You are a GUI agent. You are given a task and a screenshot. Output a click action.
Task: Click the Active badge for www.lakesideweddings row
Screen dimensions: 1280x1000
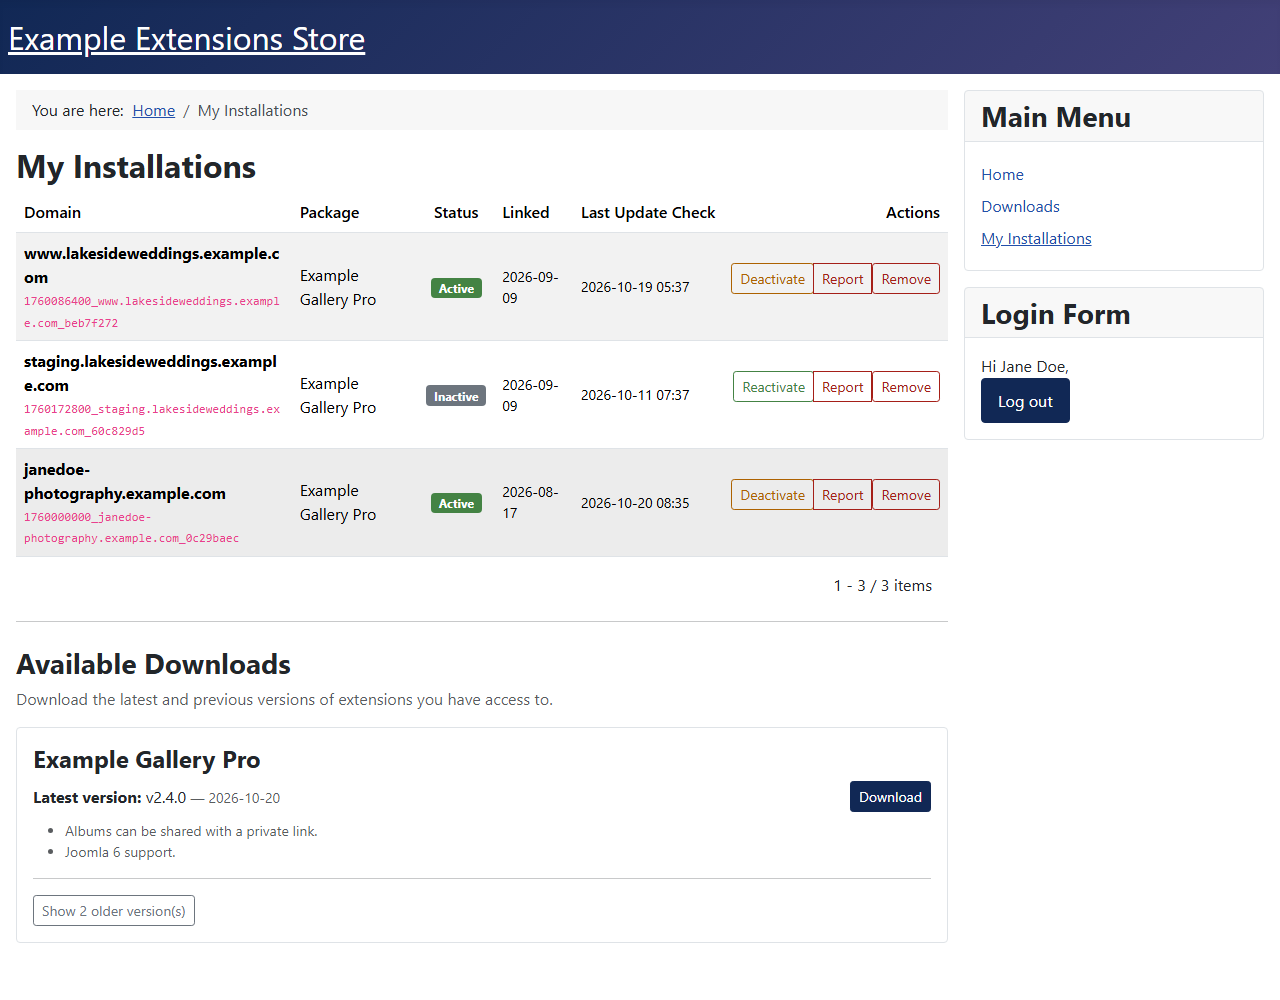pos(456,288)
